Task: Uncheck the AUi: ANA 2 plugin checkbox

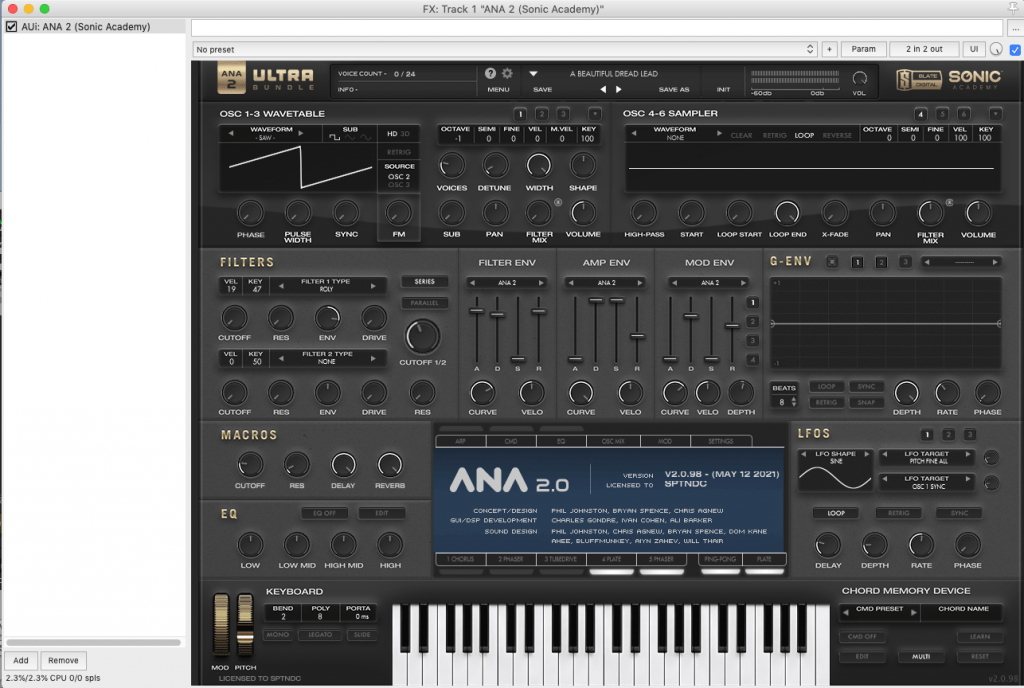Action: tap(11, 27)
